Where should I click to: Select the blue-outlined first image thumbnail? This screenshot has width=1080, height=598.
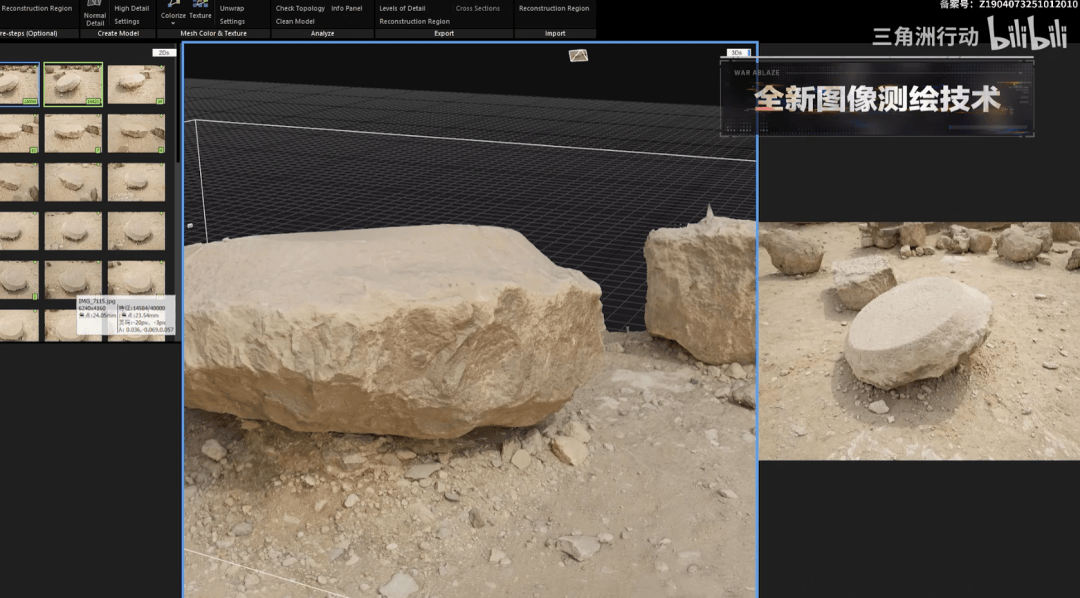coord(18,85)
